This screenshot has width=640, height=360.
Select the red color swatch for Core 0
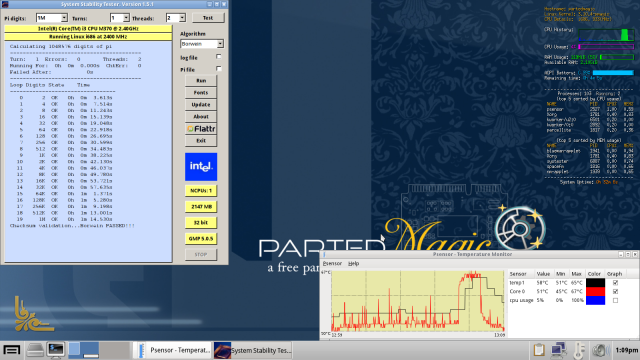coord(595,291)
